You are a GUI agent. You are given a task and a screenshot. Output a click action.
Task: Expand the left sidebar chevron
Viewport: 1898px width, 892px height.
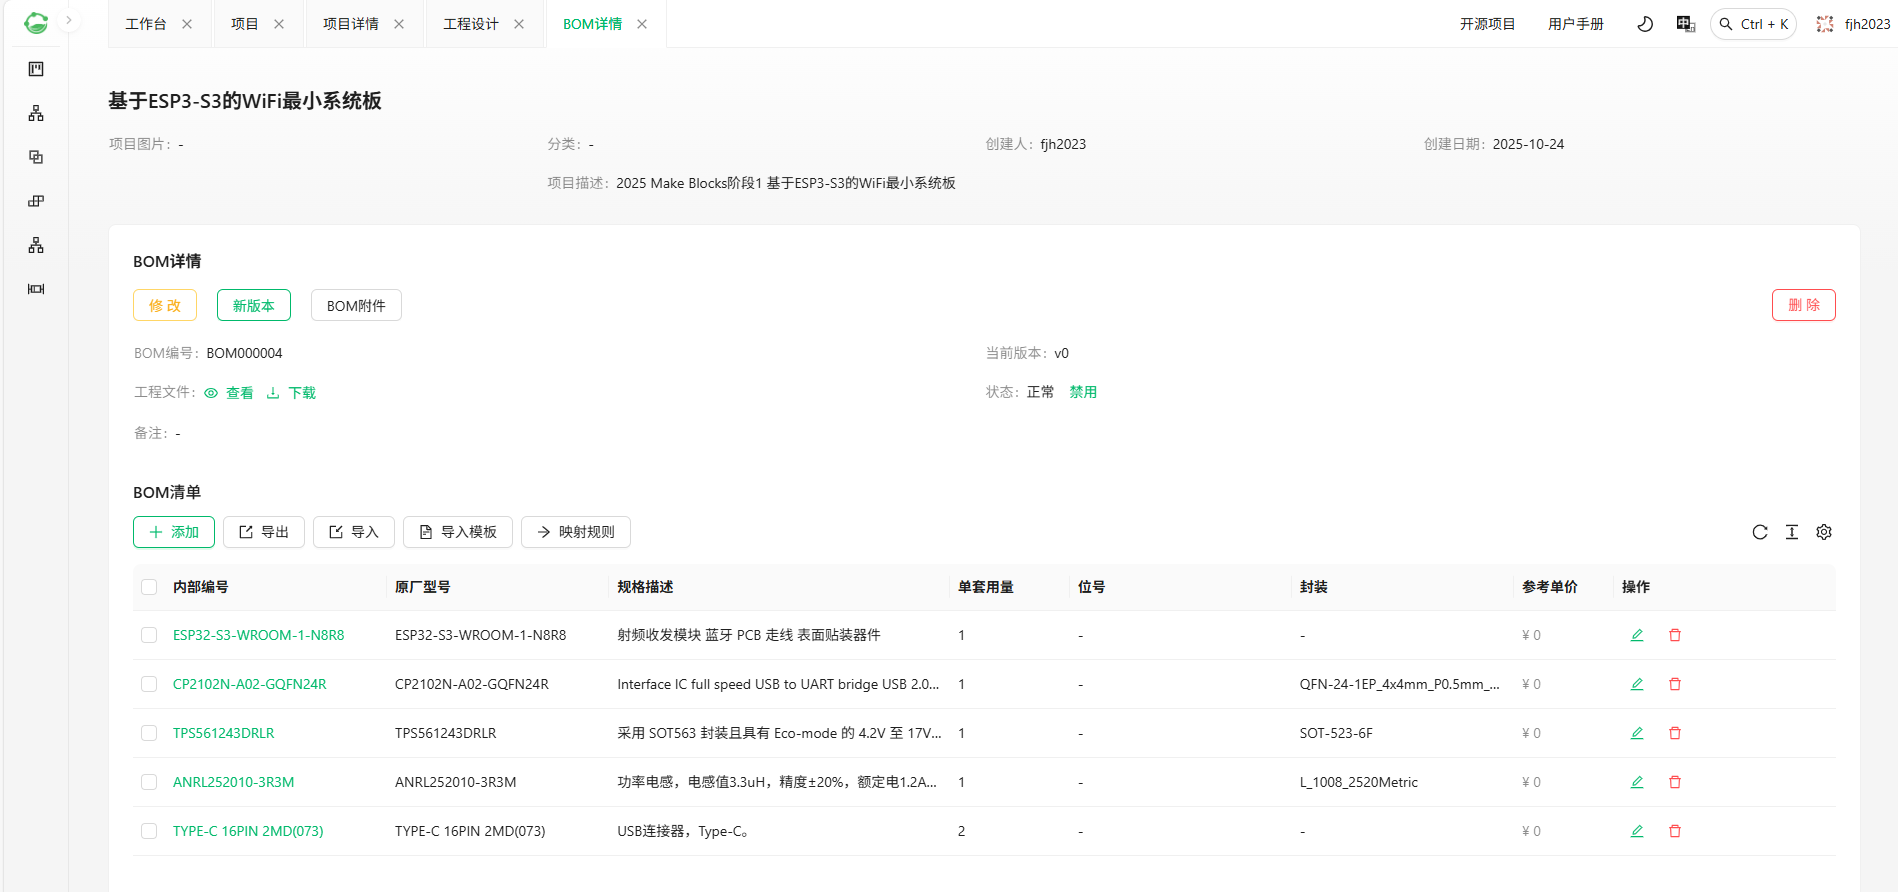(69, 20)
